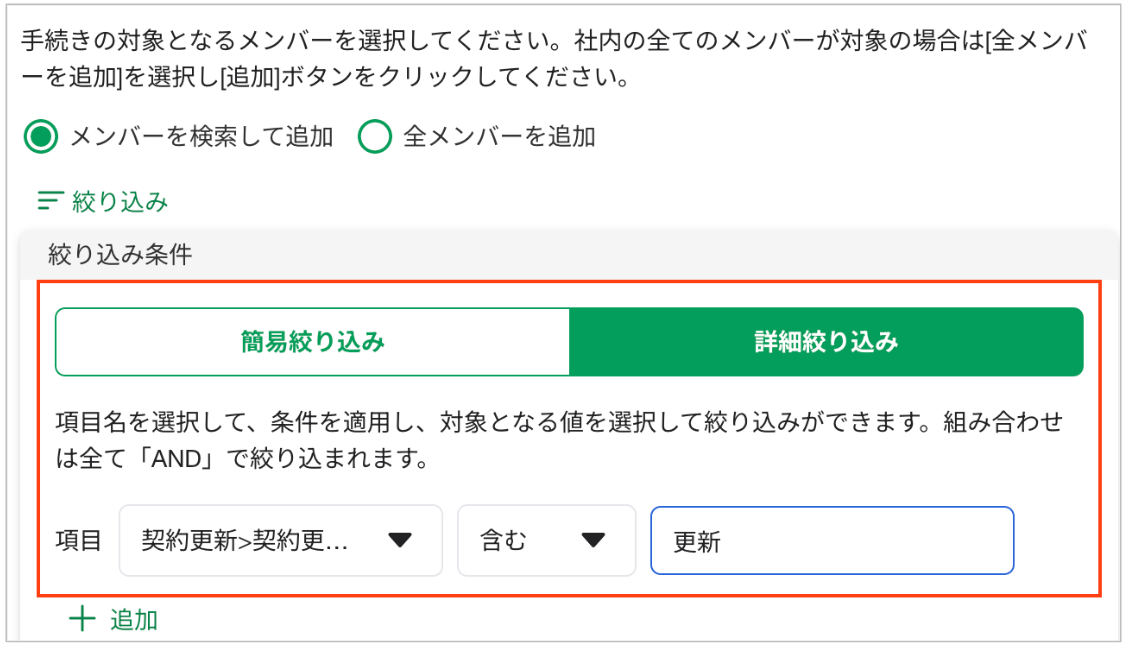Add a condition via the 追加 text
The width and height of the screenshot is (1128, 647).
pyautogui.click(x=134, y=620)
